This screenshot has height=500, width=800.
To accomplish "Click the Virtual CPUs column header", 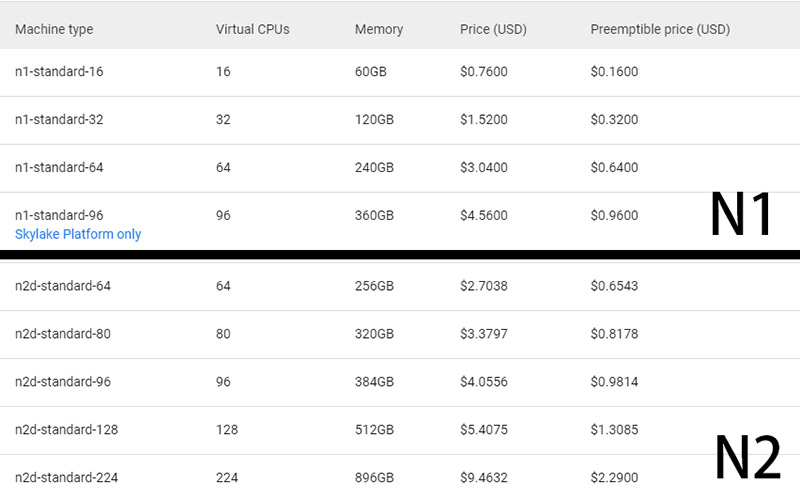I will pos(253,29).
